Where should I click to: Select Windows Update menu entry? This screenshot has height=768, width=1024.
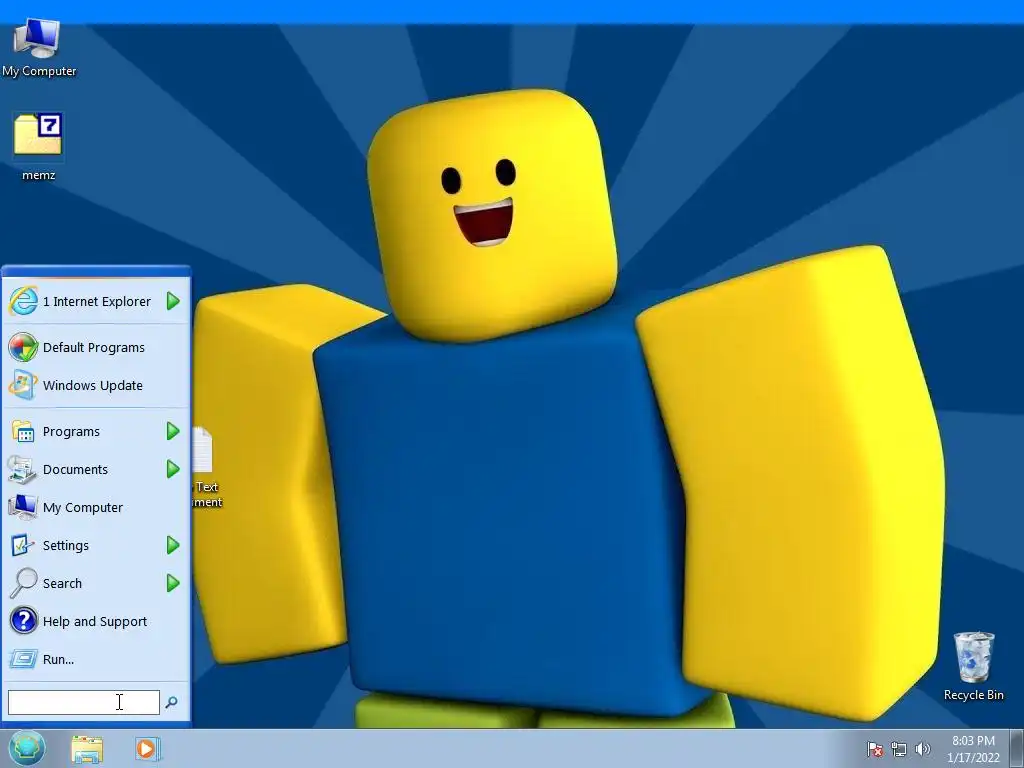click(96, 385)
